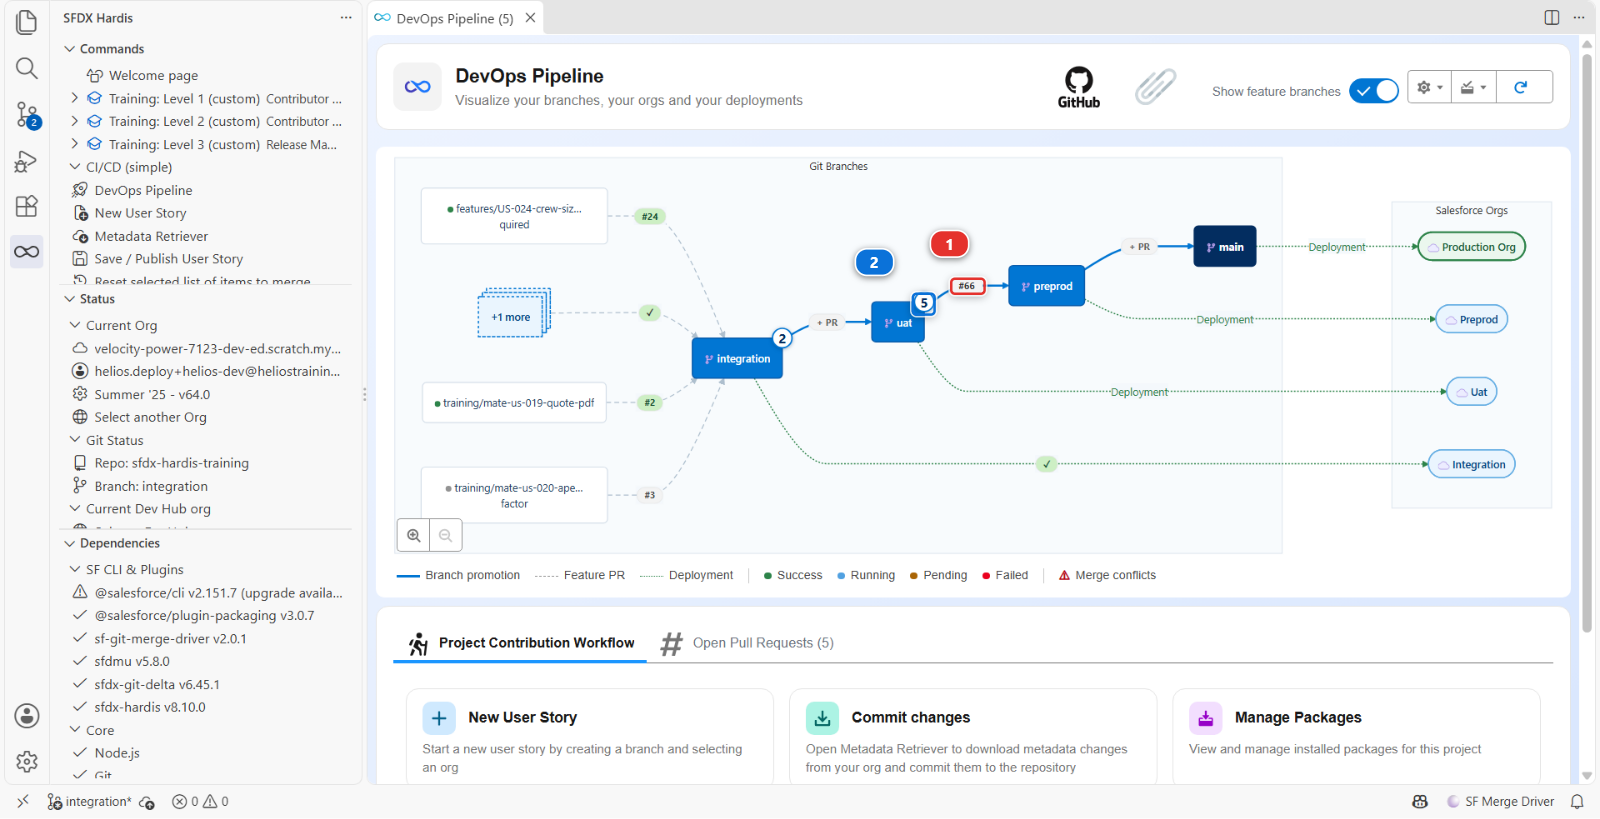Zoom out on the pipeline diagram

tap(446, 536)
